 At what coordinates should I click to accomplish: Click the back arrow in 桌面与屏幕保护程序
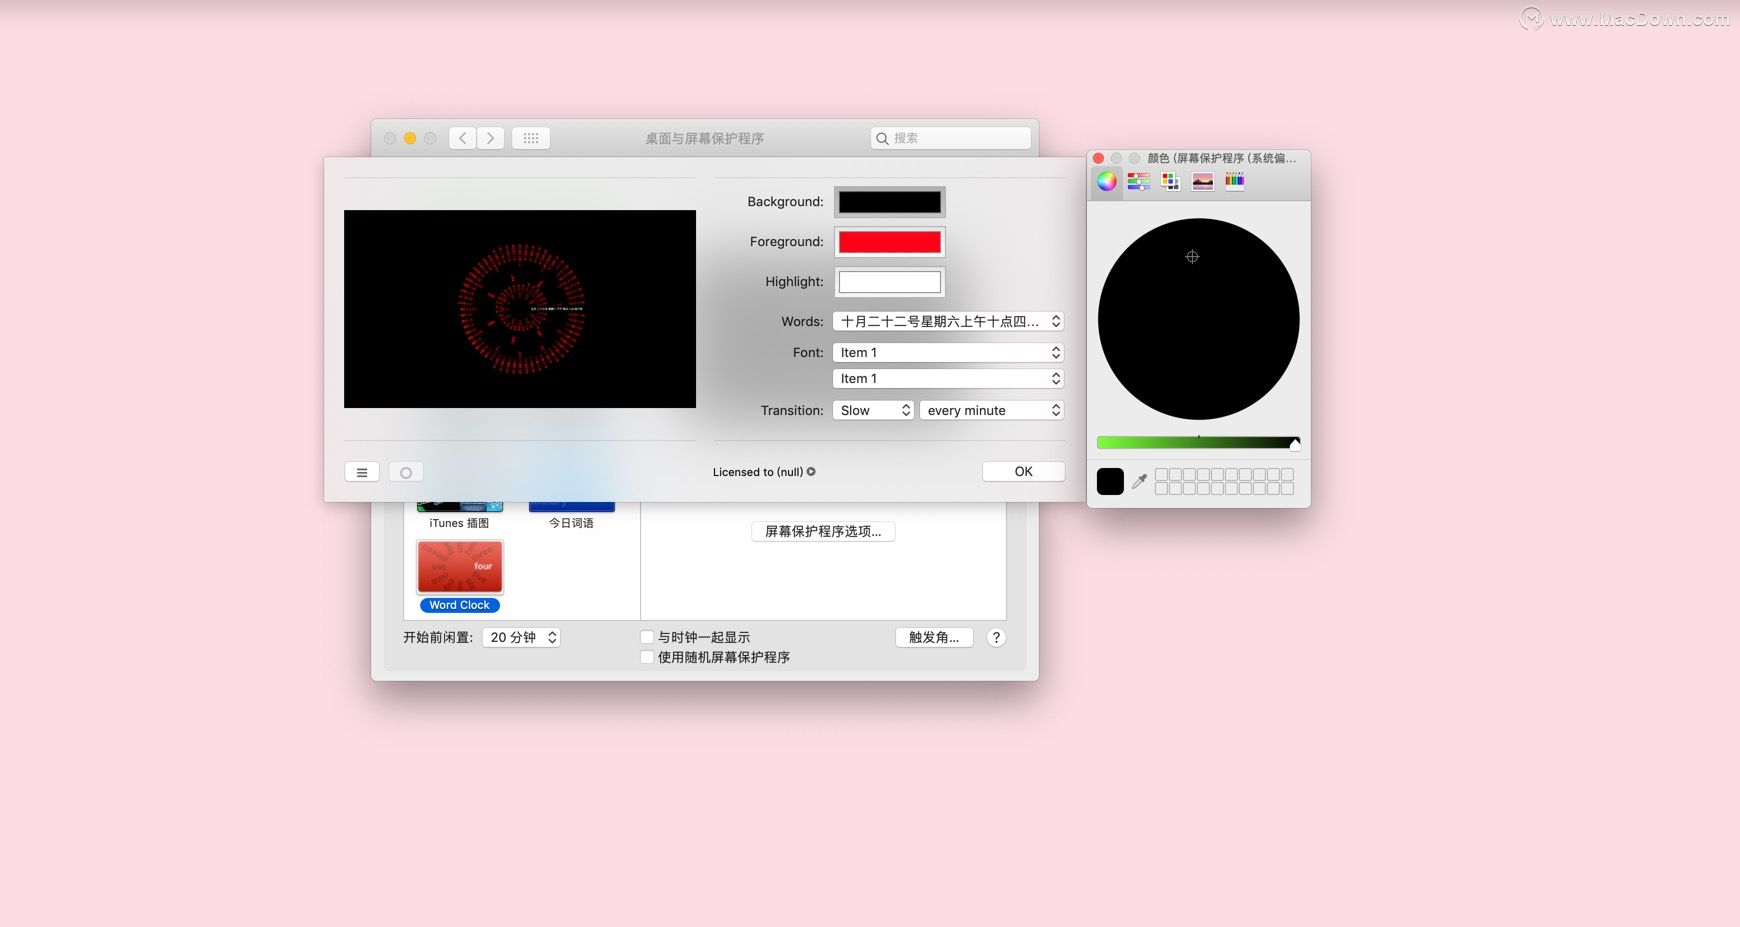point(462,138)
